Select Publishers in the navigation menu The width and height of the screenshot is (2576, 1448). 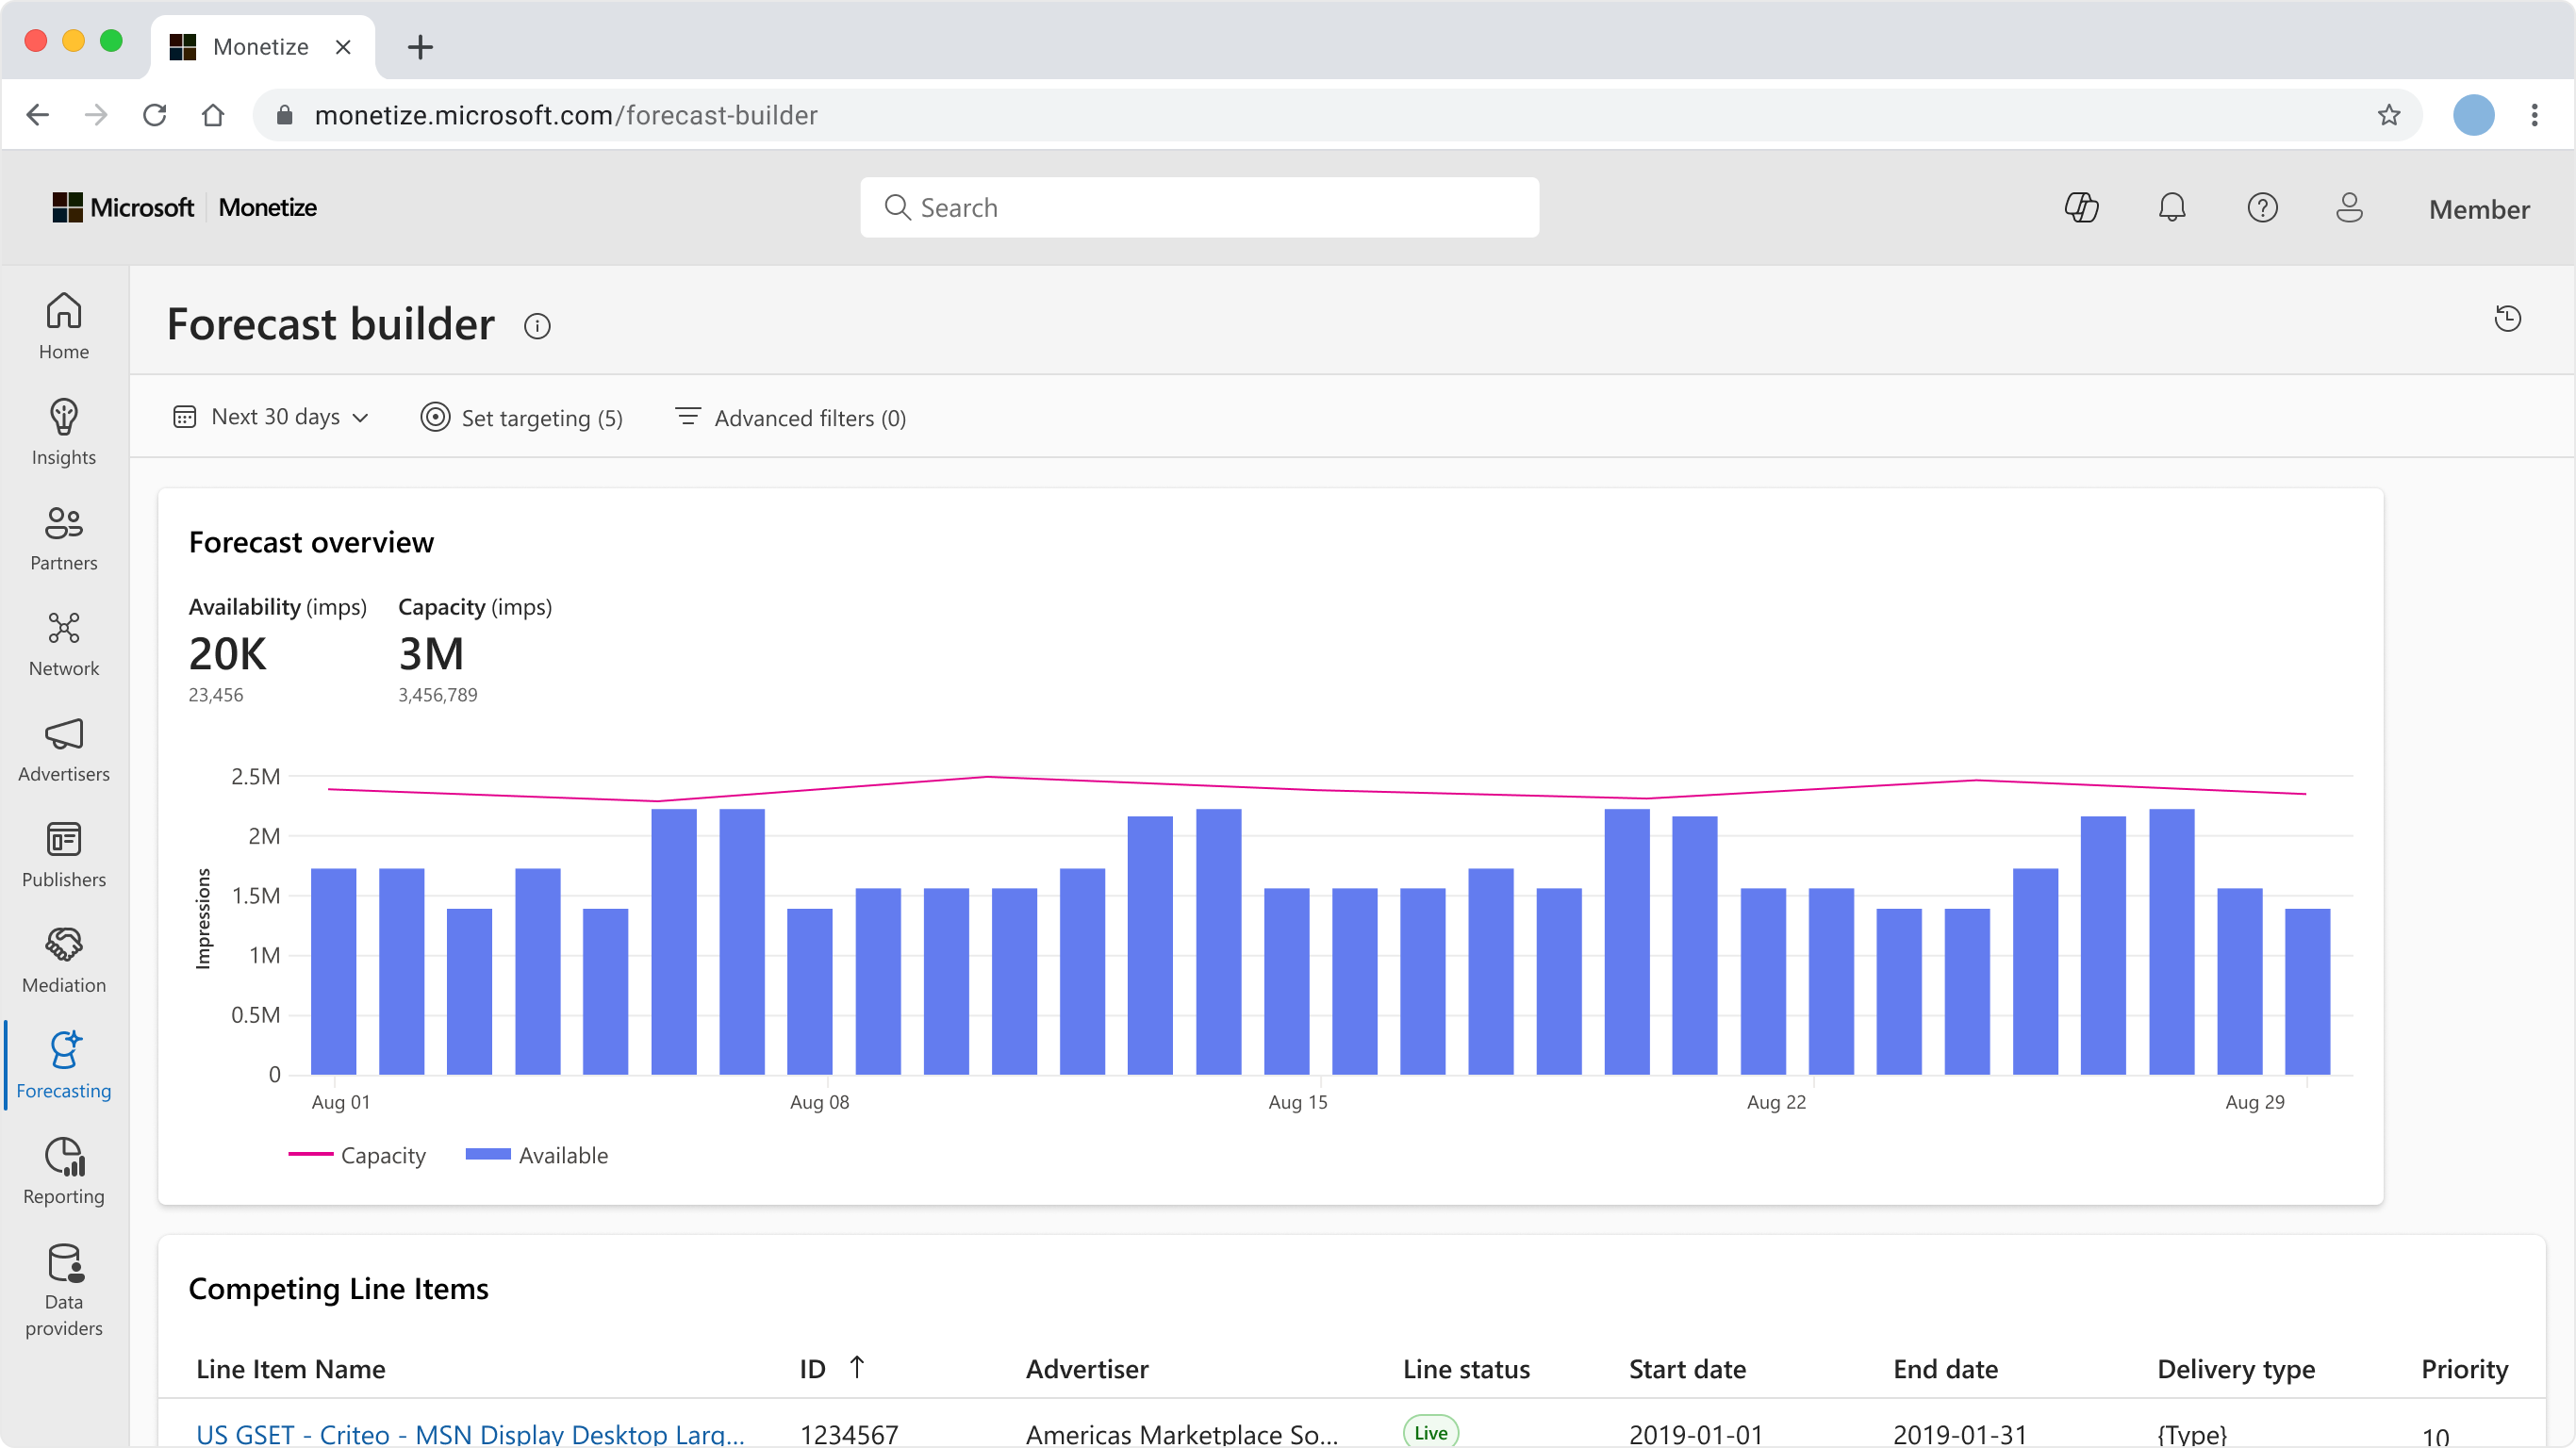coord(64,855)
